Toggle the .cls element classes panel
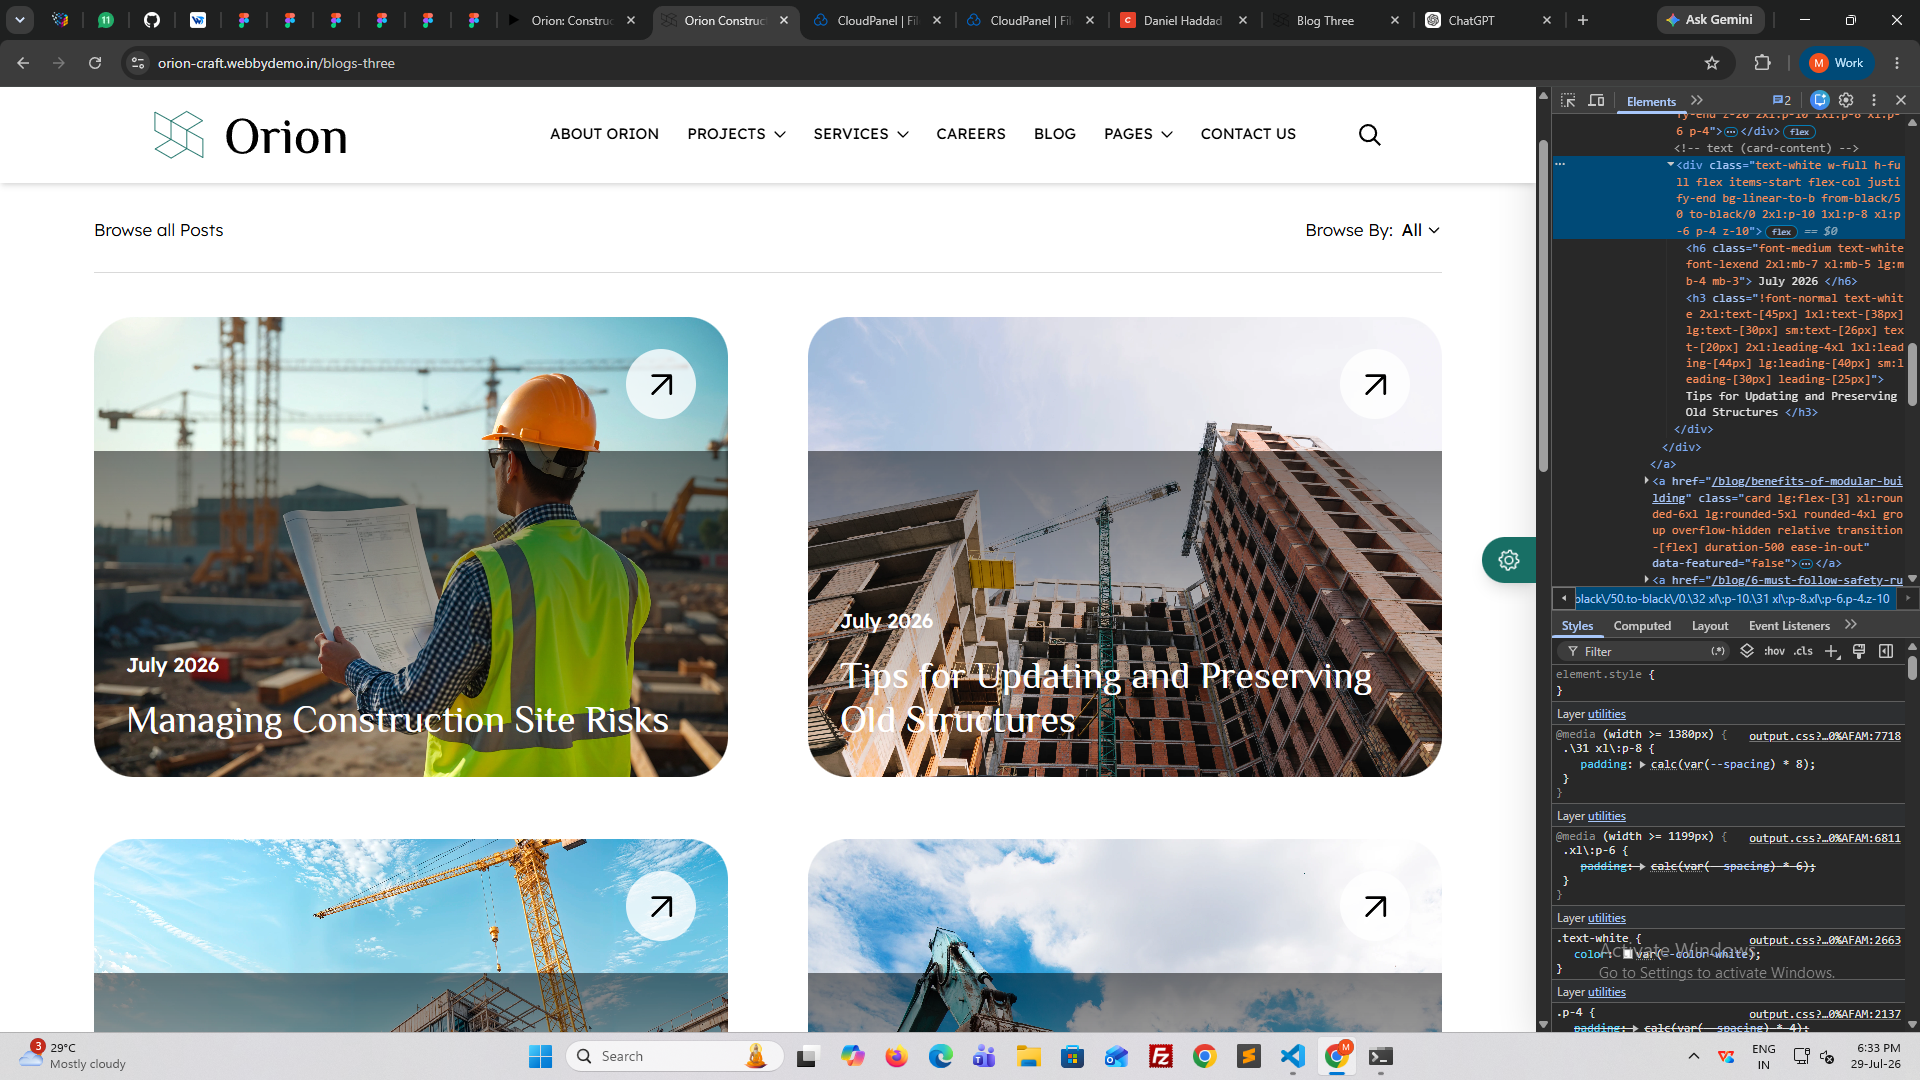This screenshot has width=1920, height=1080. click(x=1803, y=651)
